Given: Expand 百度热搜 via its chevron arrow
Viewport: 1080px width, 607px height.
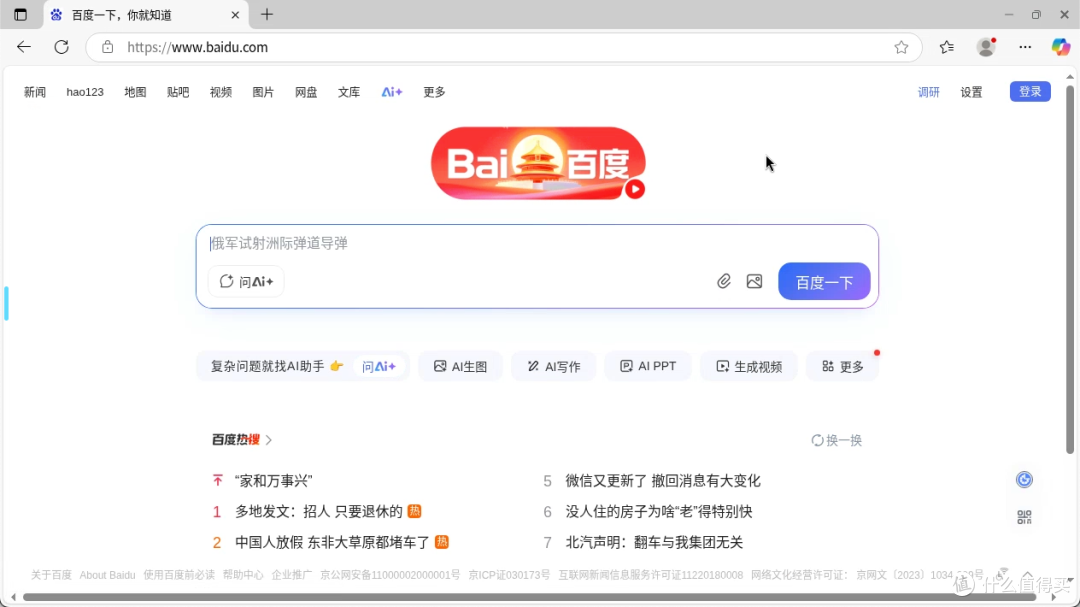Looking at the screenshot, I should tap(268, 440).
